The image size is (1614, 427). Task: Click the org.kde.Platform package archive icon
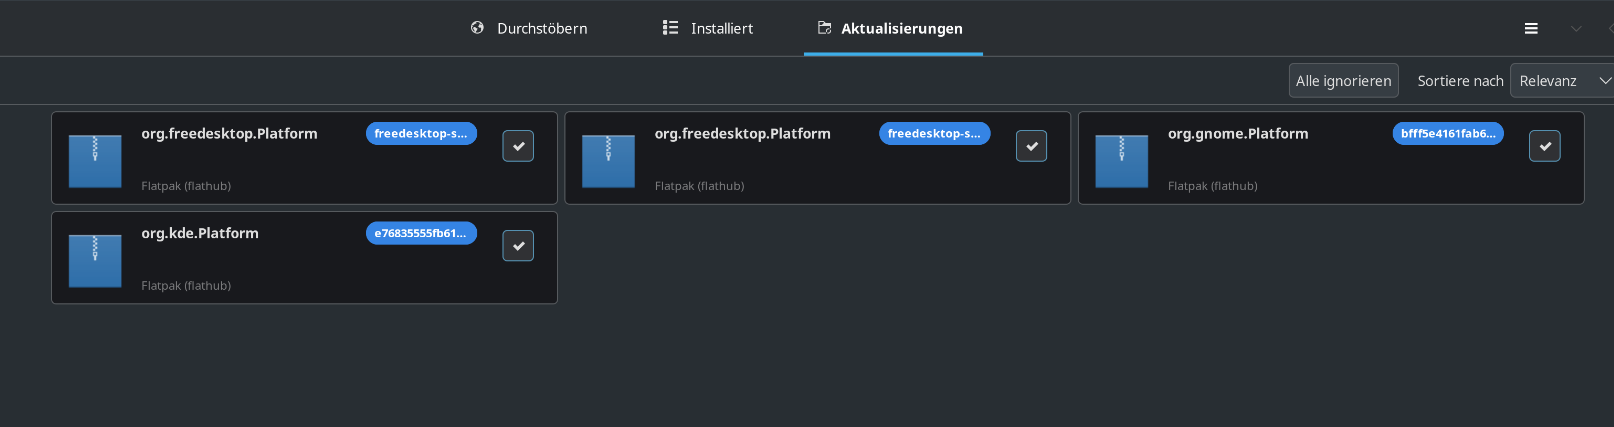pyautogui.click(x=95, y=261)
